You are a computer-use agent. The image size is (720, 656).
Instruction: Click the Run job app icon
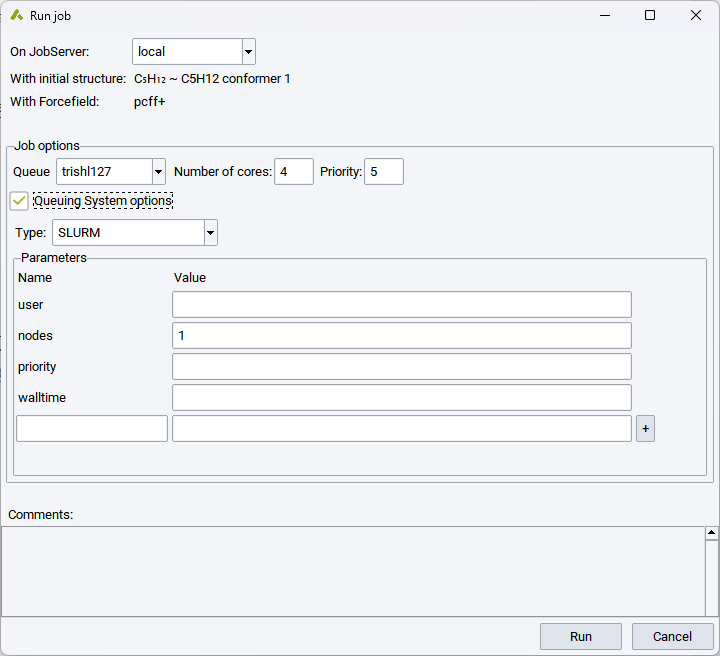17,15
